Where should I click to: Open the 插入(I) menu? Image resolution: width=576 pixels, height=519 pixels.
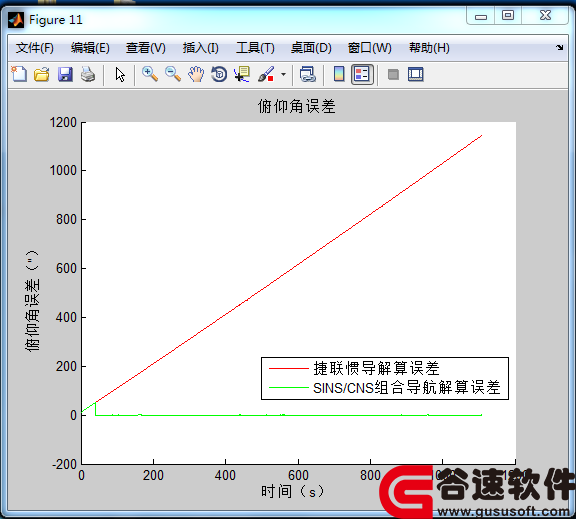coord(201,48)
